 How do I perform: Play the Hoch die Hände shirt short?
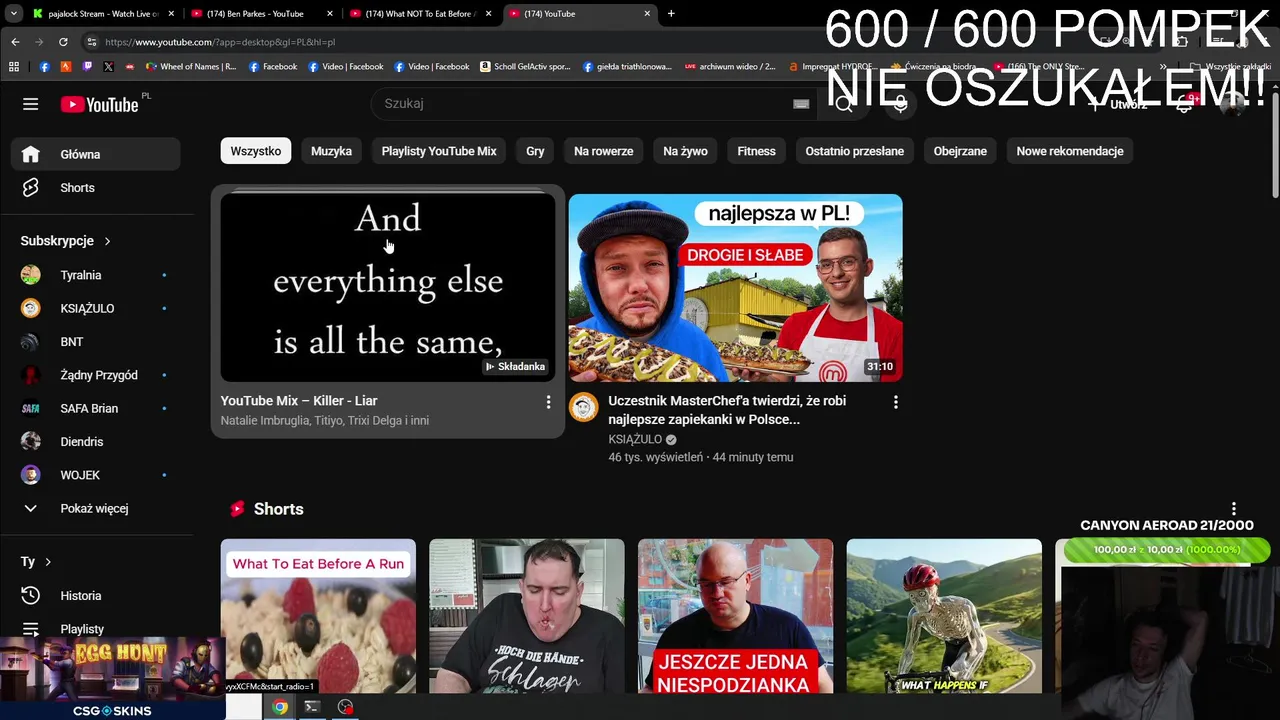click(527, 616)
